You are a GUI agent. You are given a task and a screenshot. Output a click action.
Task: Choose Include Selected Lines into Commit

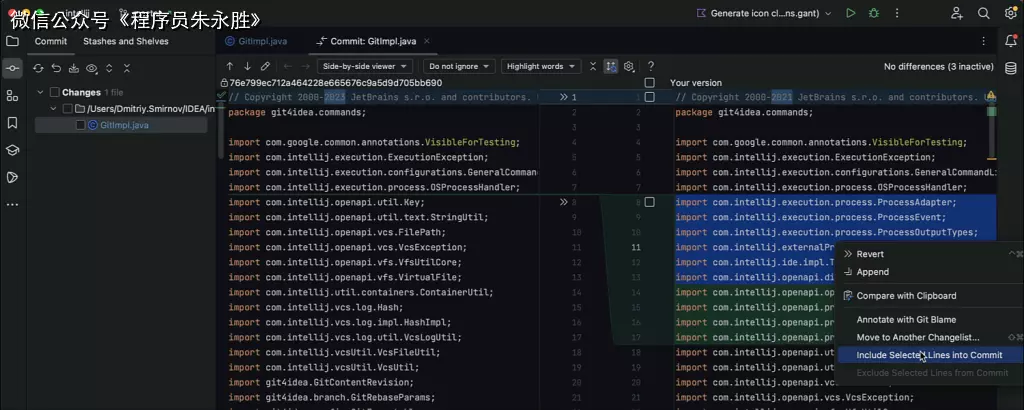[x=929, y=355]
